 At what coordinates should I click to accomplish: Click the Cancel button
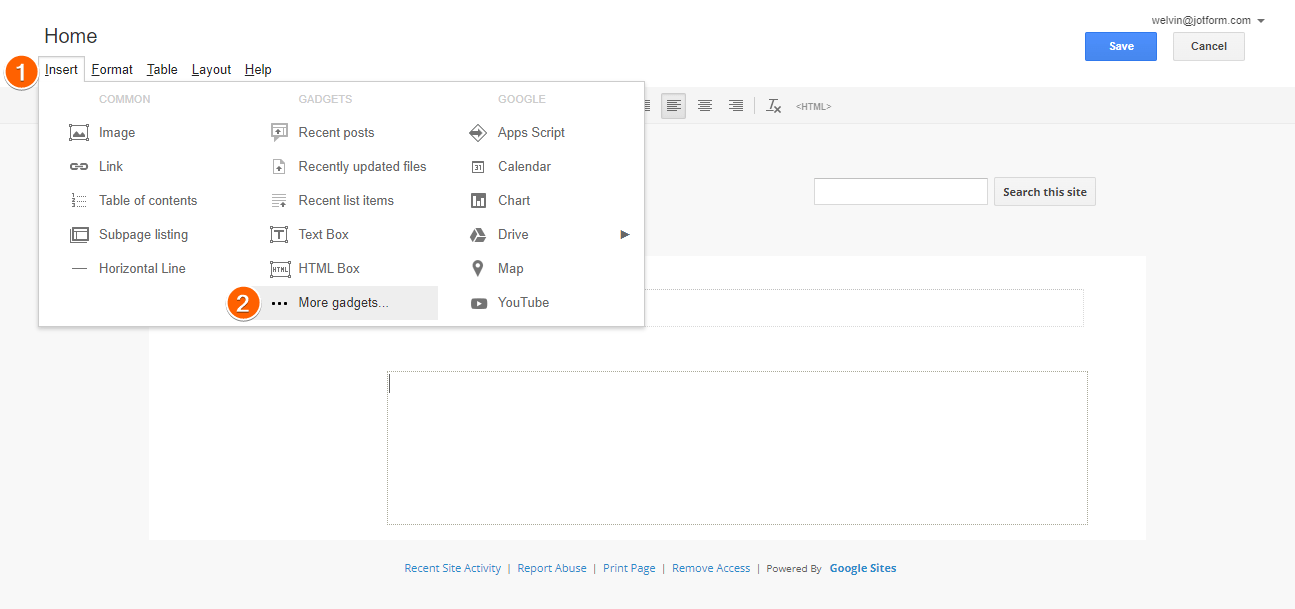[1208, 46]
